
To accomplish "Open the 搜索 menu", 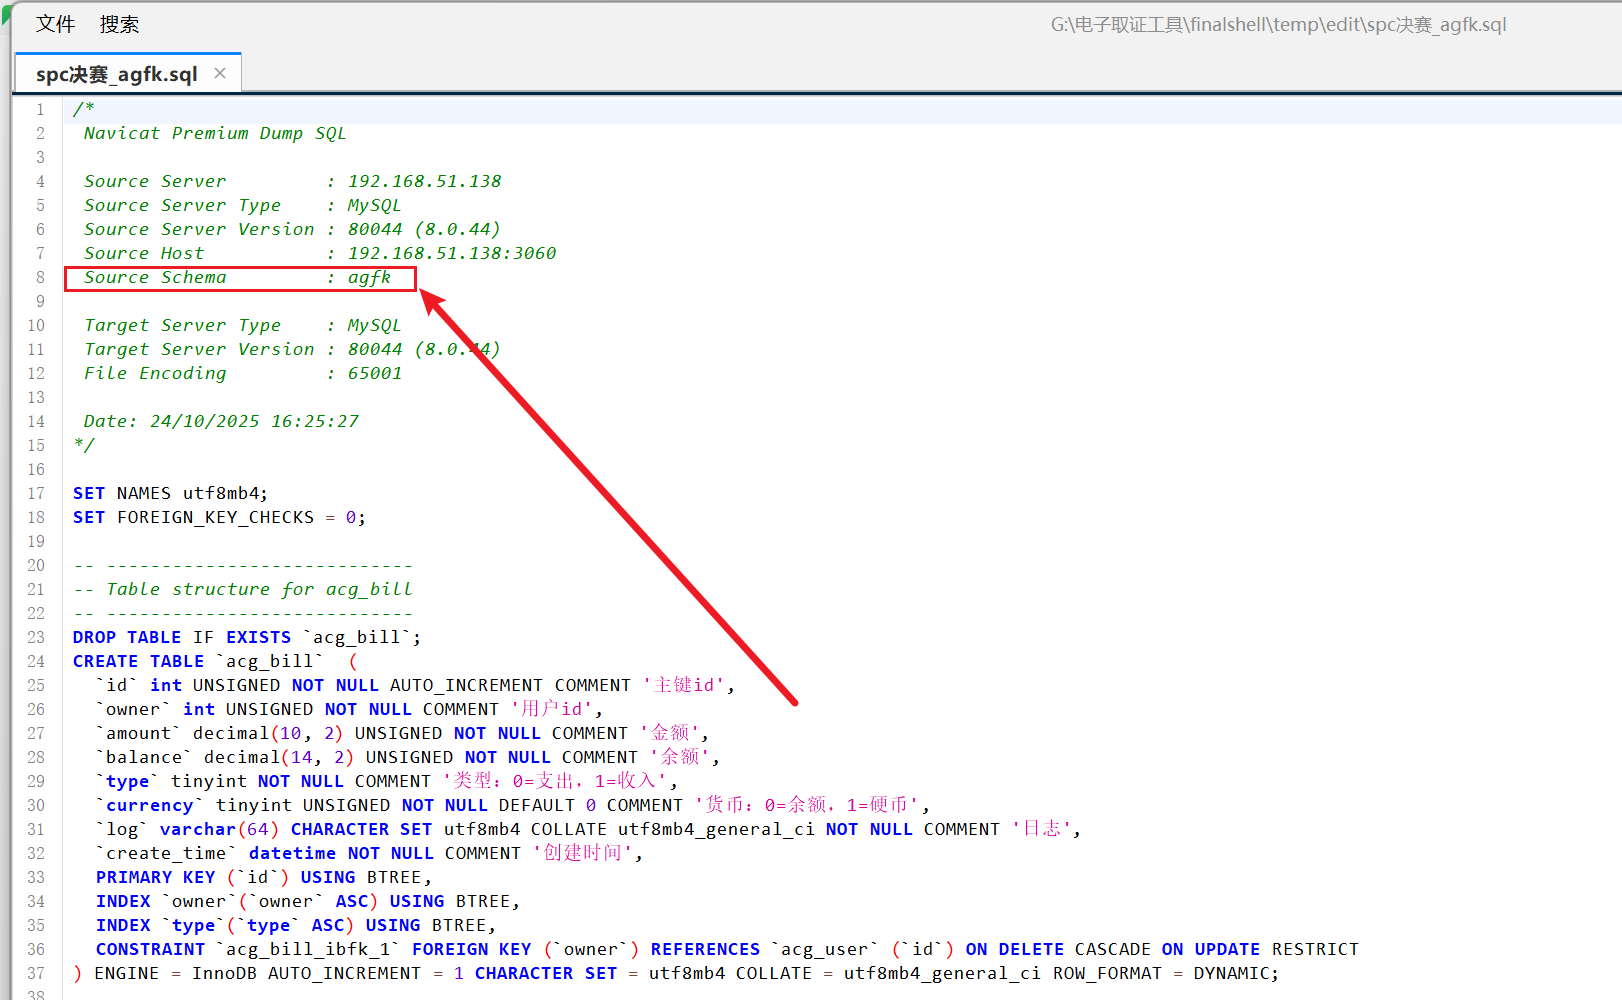I will tap(119, 24).
